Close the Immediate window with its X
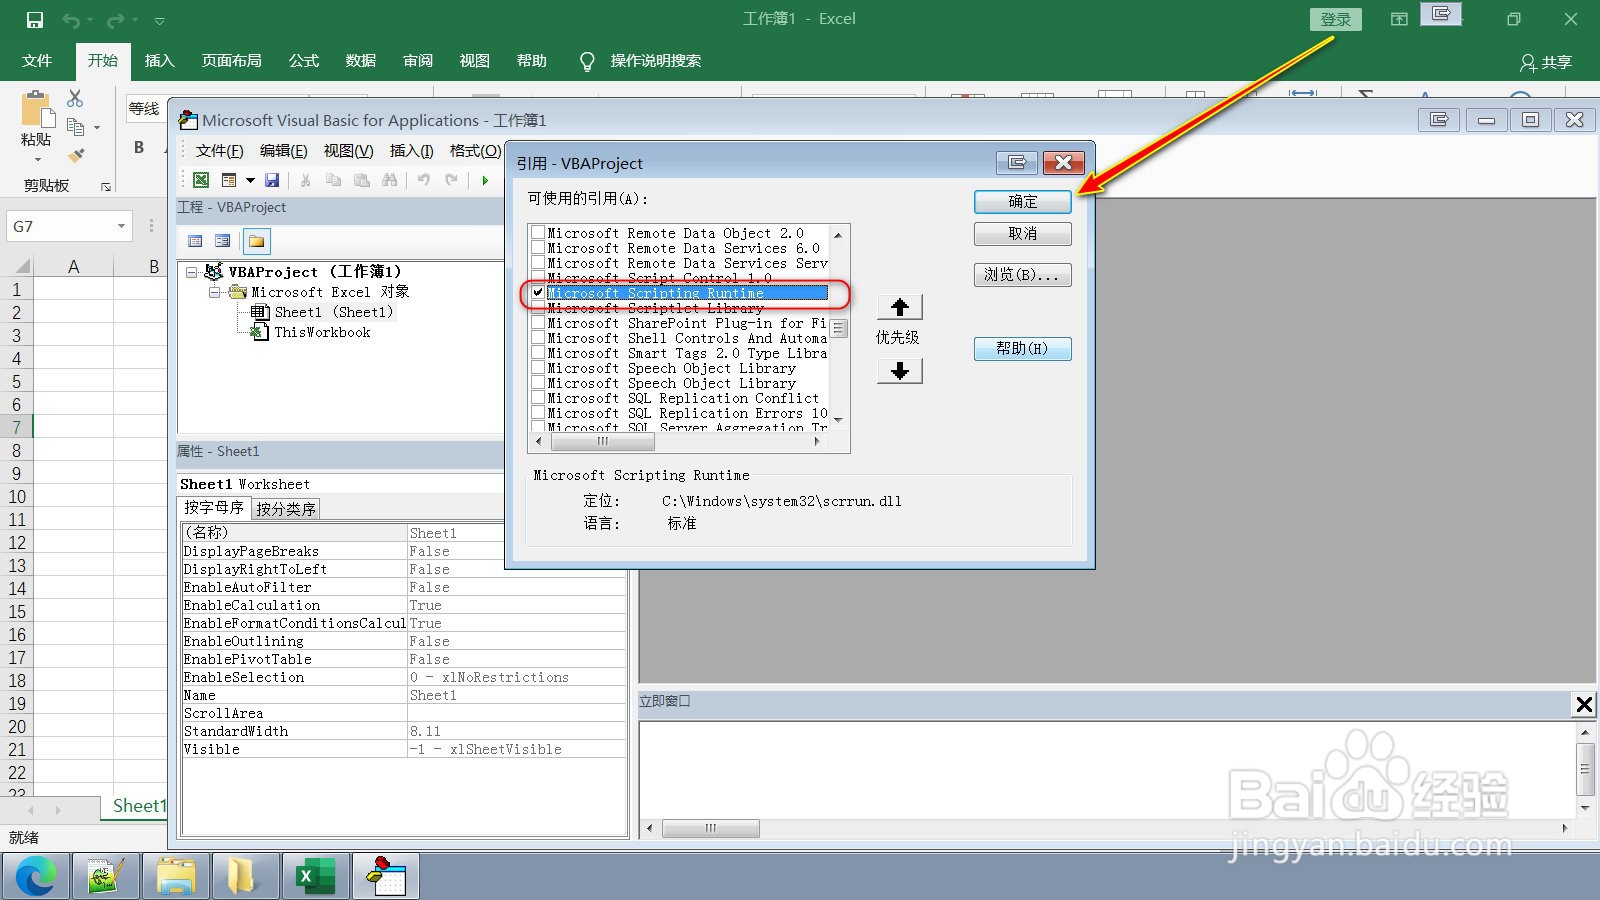The image size is (1600, 900). [x=1584, y=704]
